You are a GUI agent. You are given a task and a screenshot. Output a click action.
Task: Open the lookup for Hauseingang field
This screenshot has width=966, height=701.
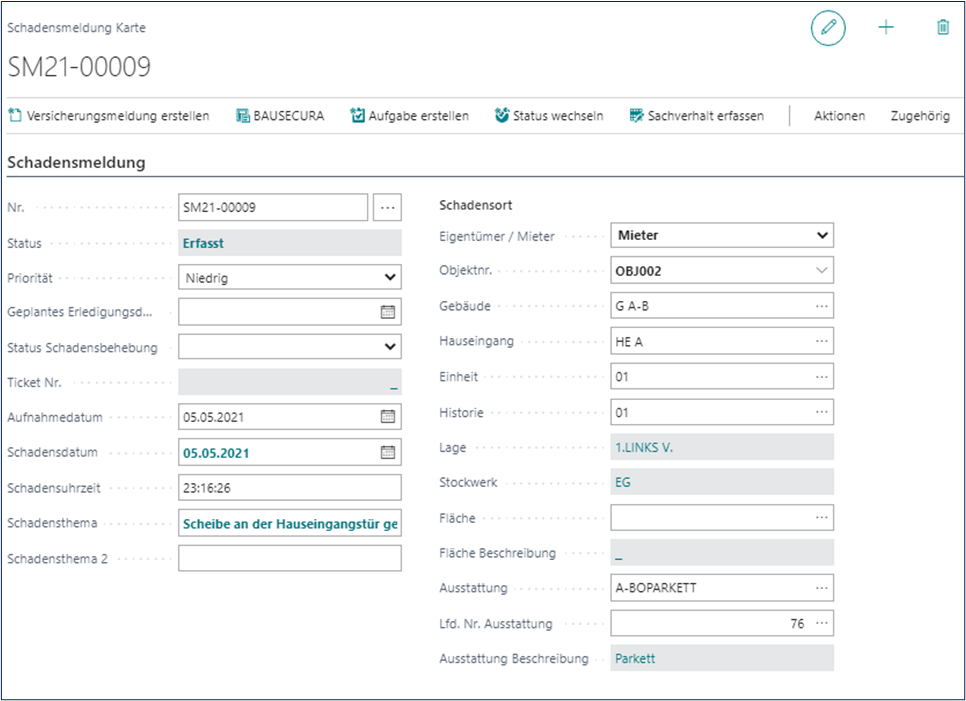tap(821, 341)
